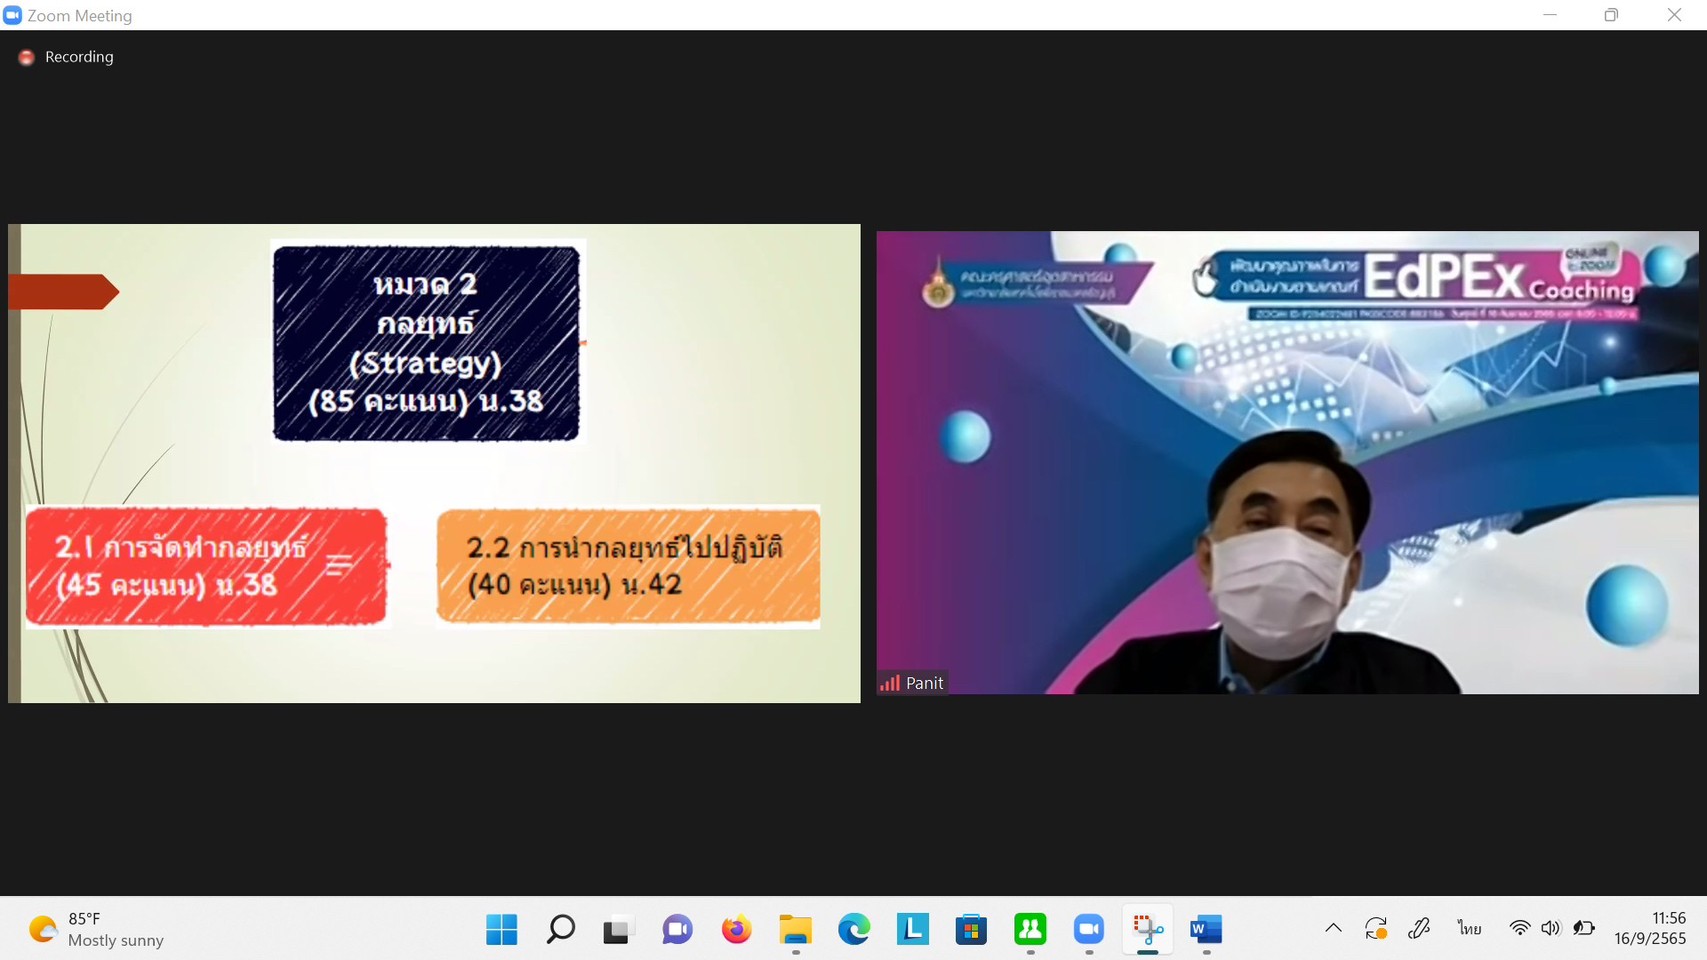
Task: Launch Firefox from the taskbar
Action: [x=736, y=929]
